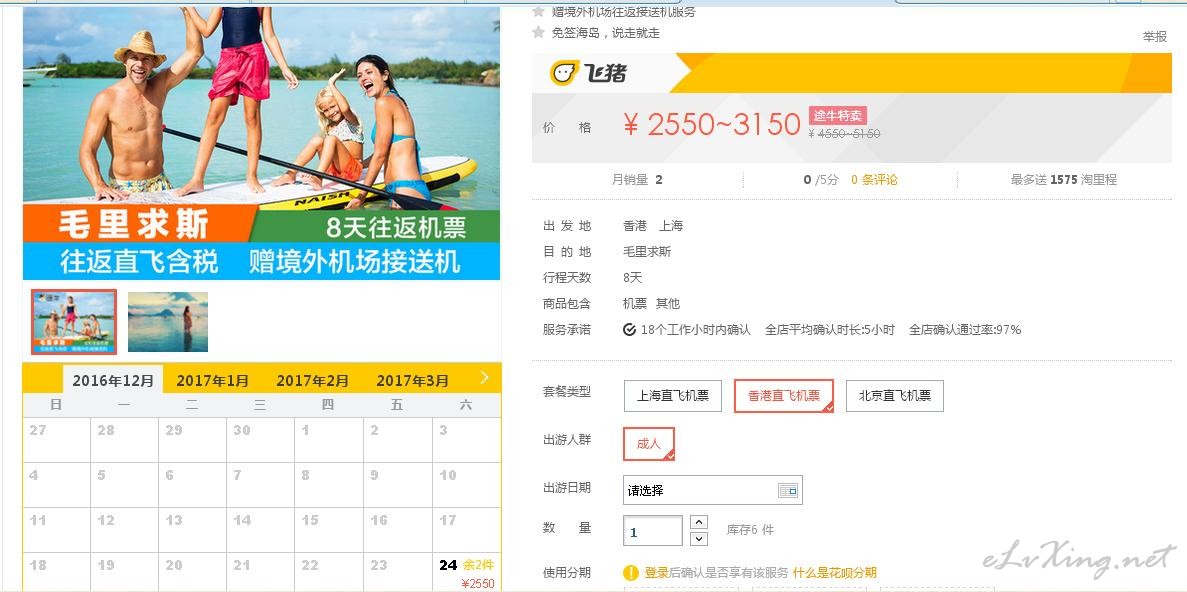Switch calendar to 2017年1月 tab

[x=213, y=381]
